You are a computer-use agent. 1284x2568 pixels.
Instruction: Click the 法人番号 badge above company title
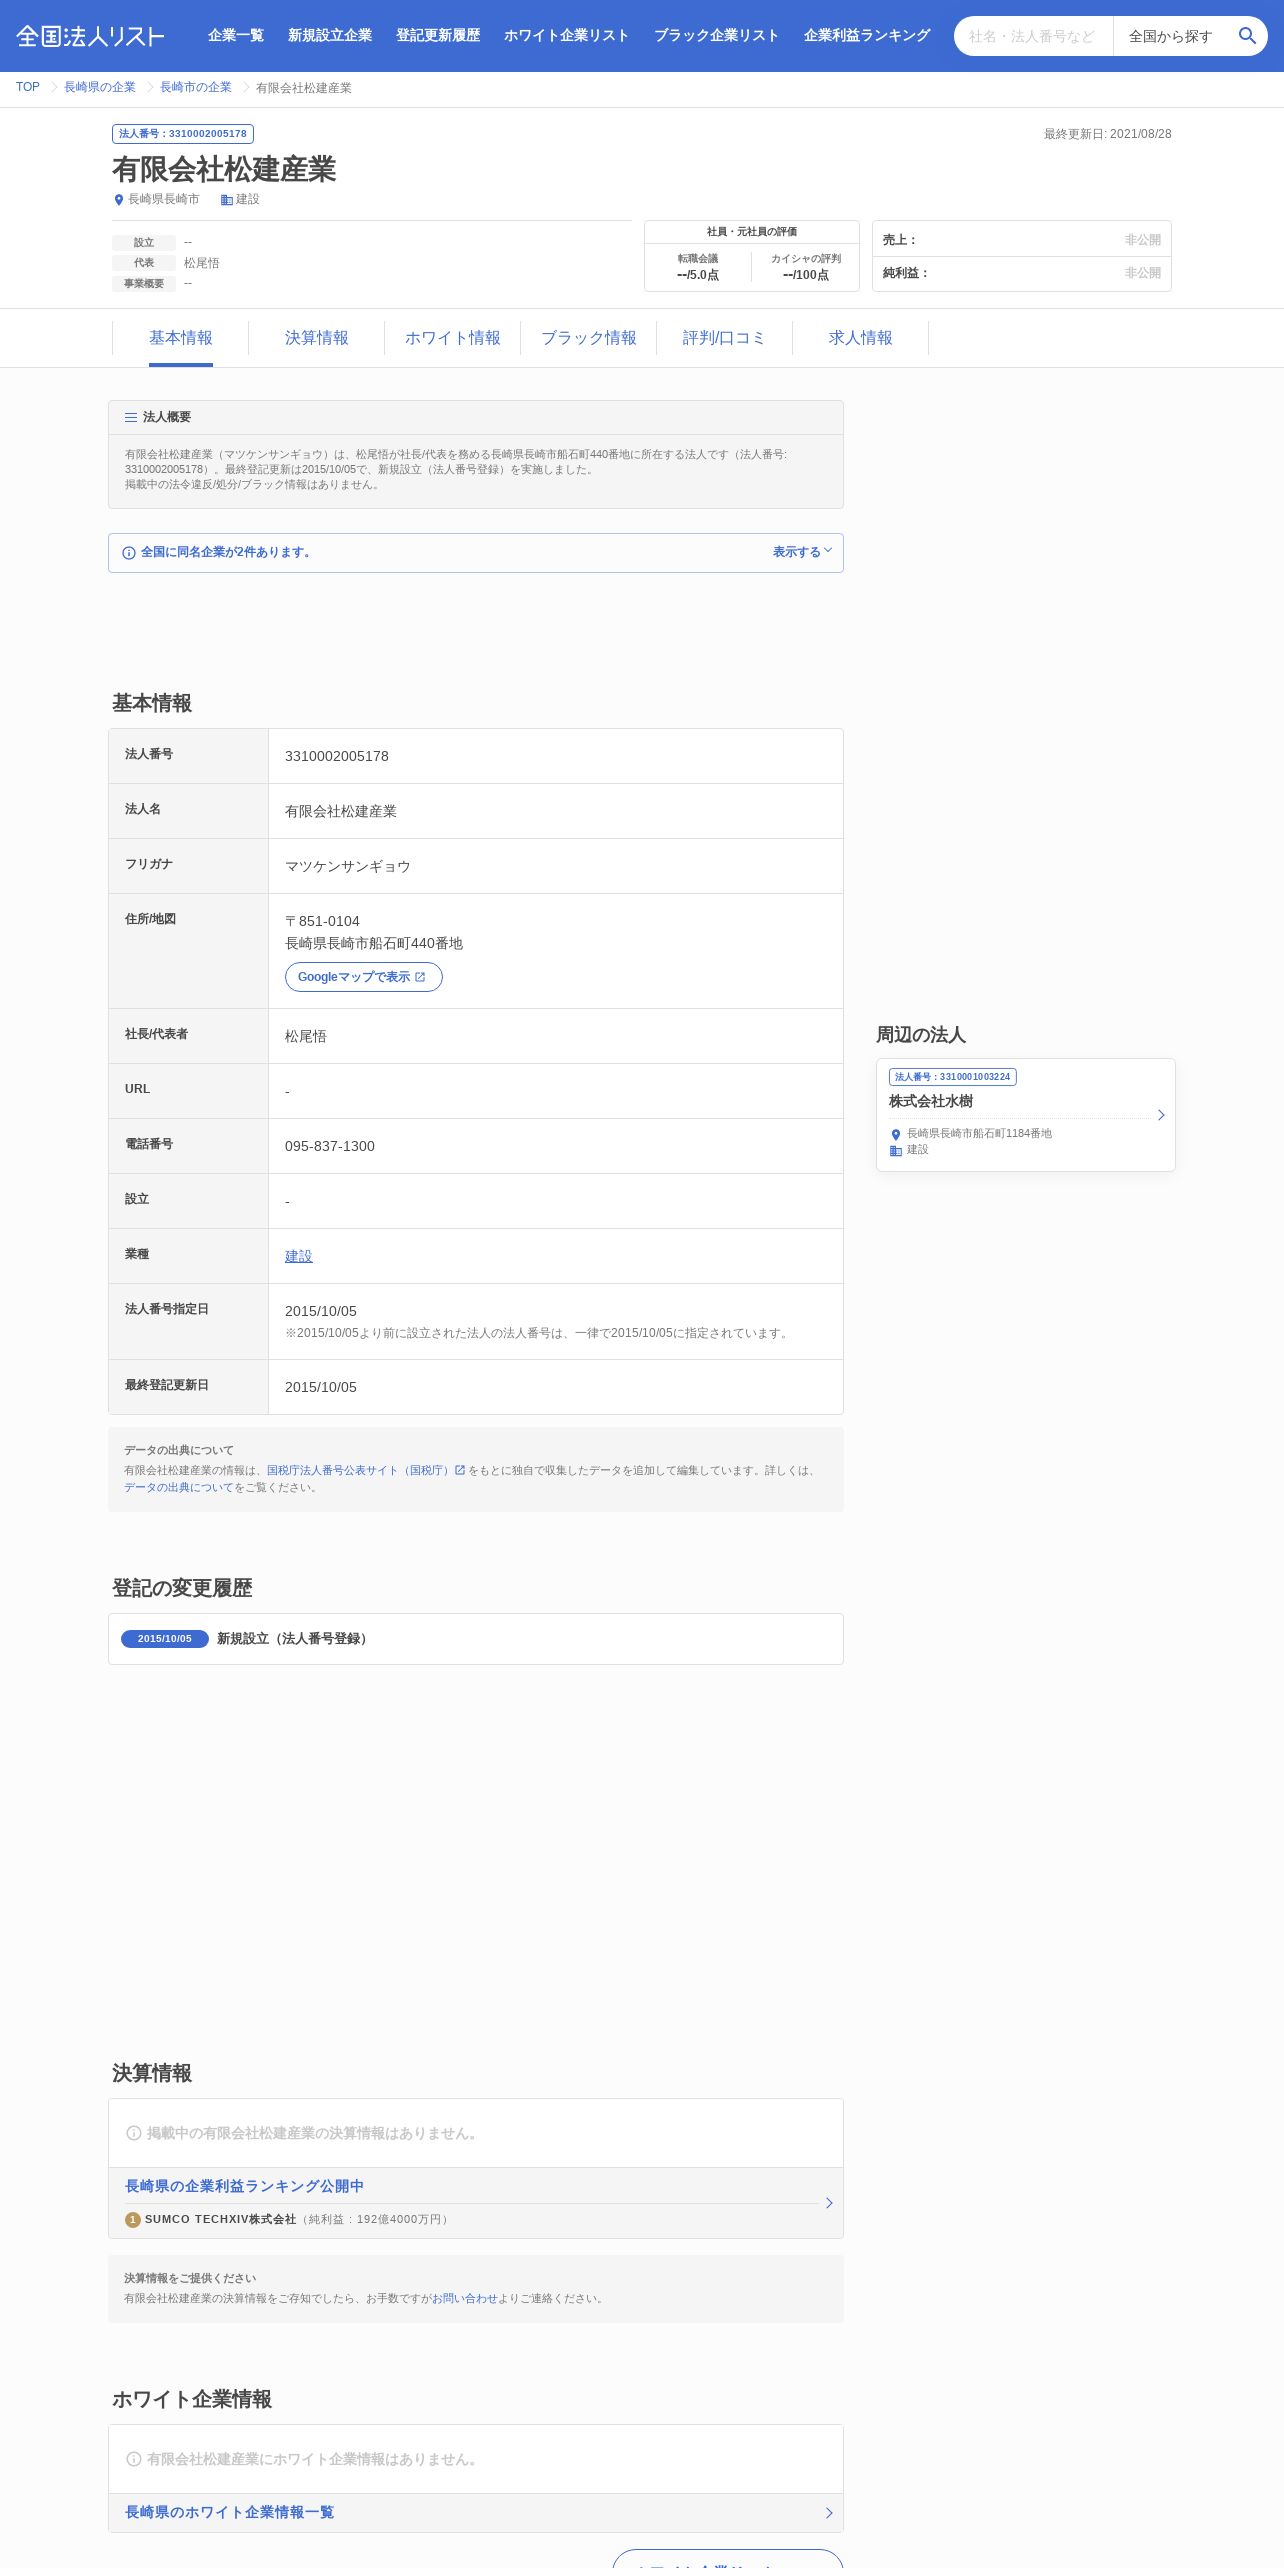tap(183, 134)
